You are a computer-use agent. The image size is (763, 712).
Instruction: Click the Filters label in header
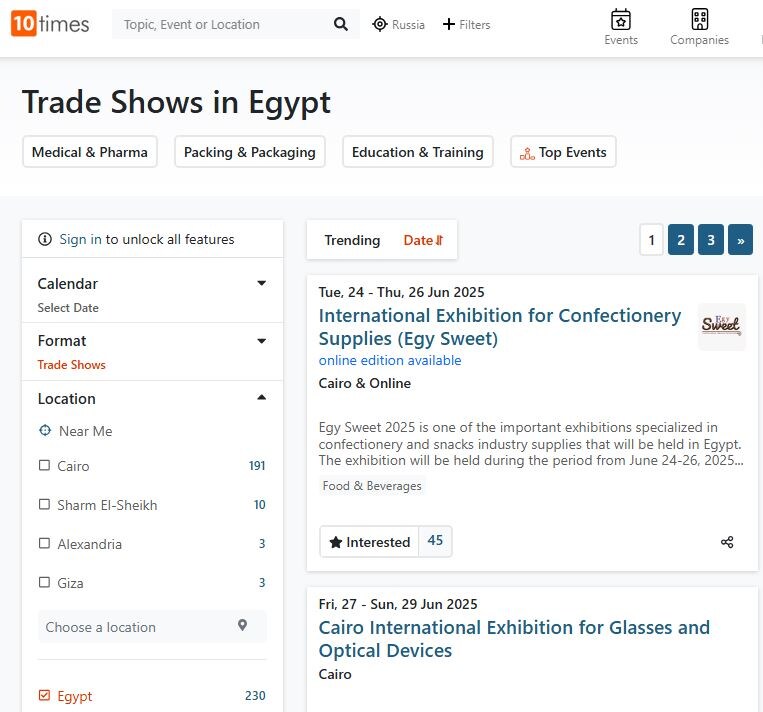click(x=474, y=24)
